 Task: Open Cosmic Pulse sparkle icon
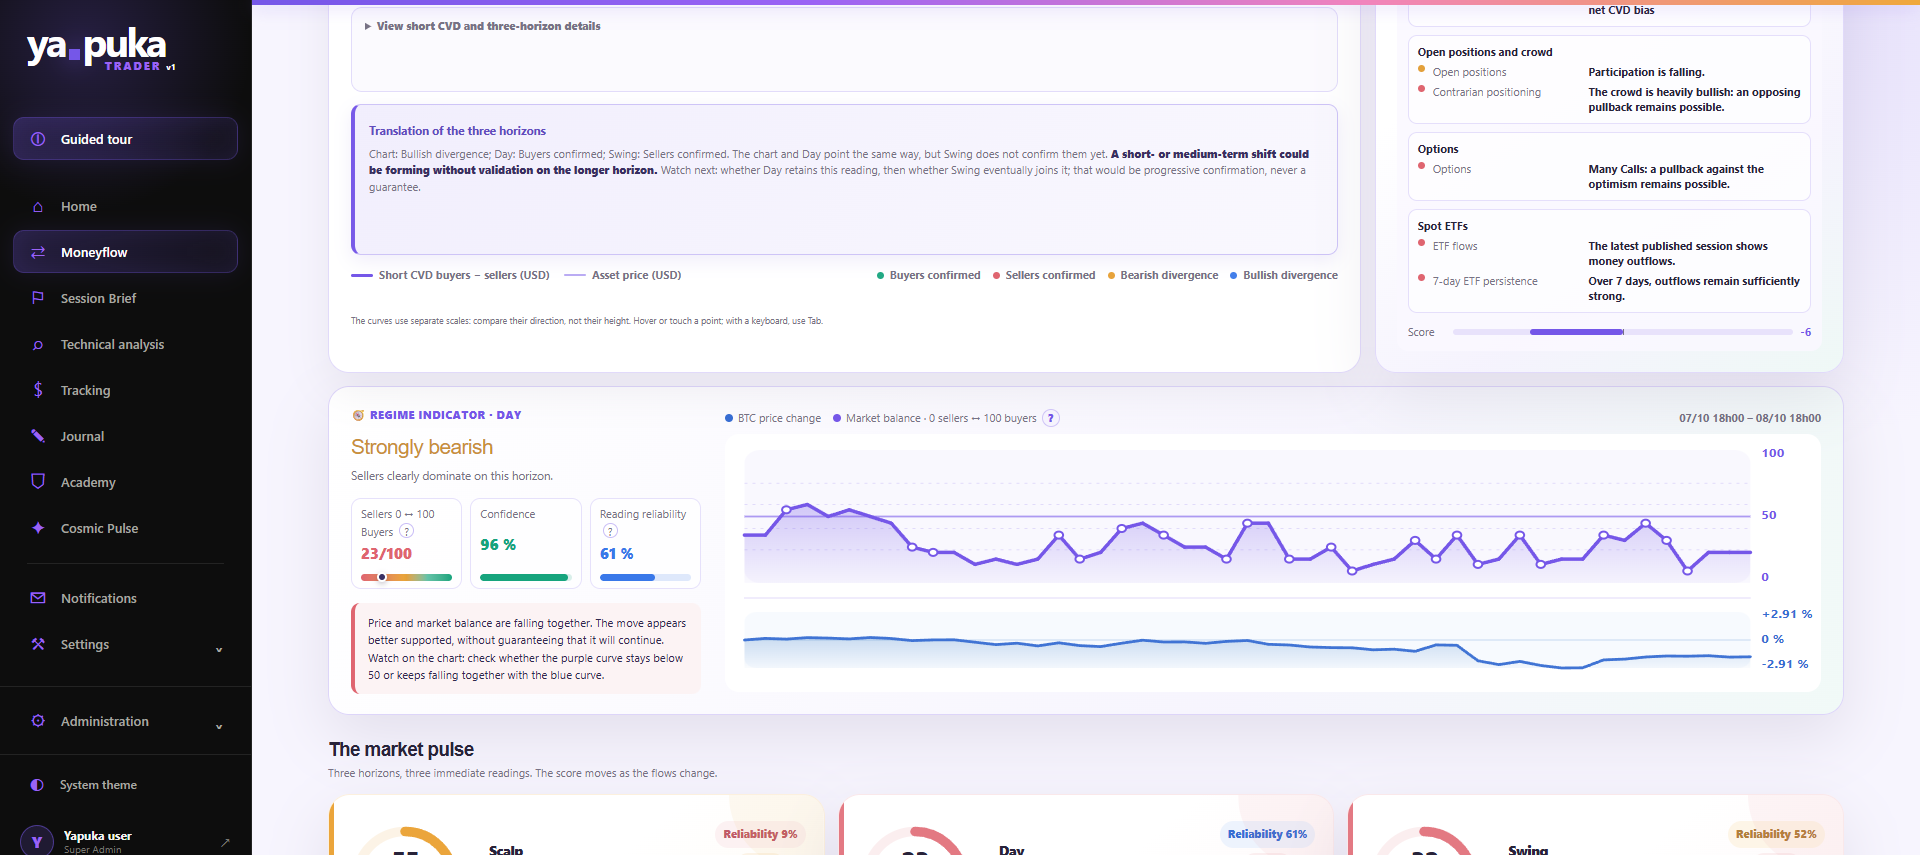click(38, 528)
